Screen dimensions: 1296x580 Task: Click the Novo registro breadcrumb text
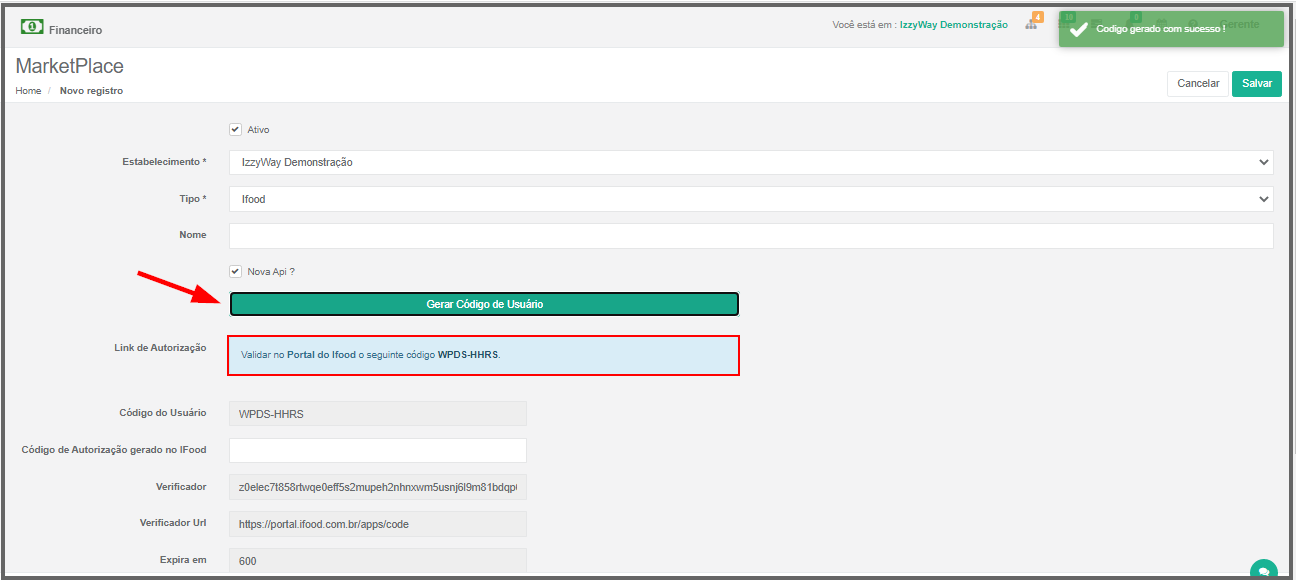91,91
